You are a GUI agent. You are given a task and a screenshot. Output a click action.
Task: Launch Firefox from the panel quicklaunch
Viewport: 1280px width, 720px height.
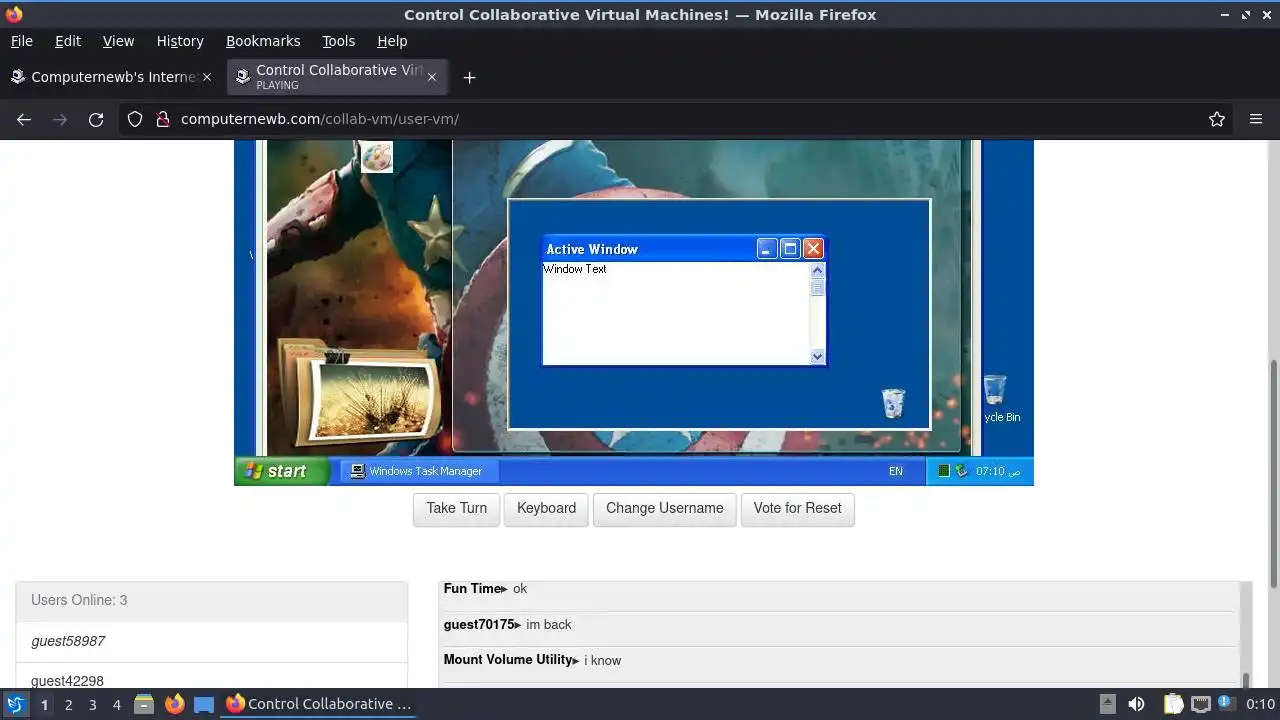(174, 704)
